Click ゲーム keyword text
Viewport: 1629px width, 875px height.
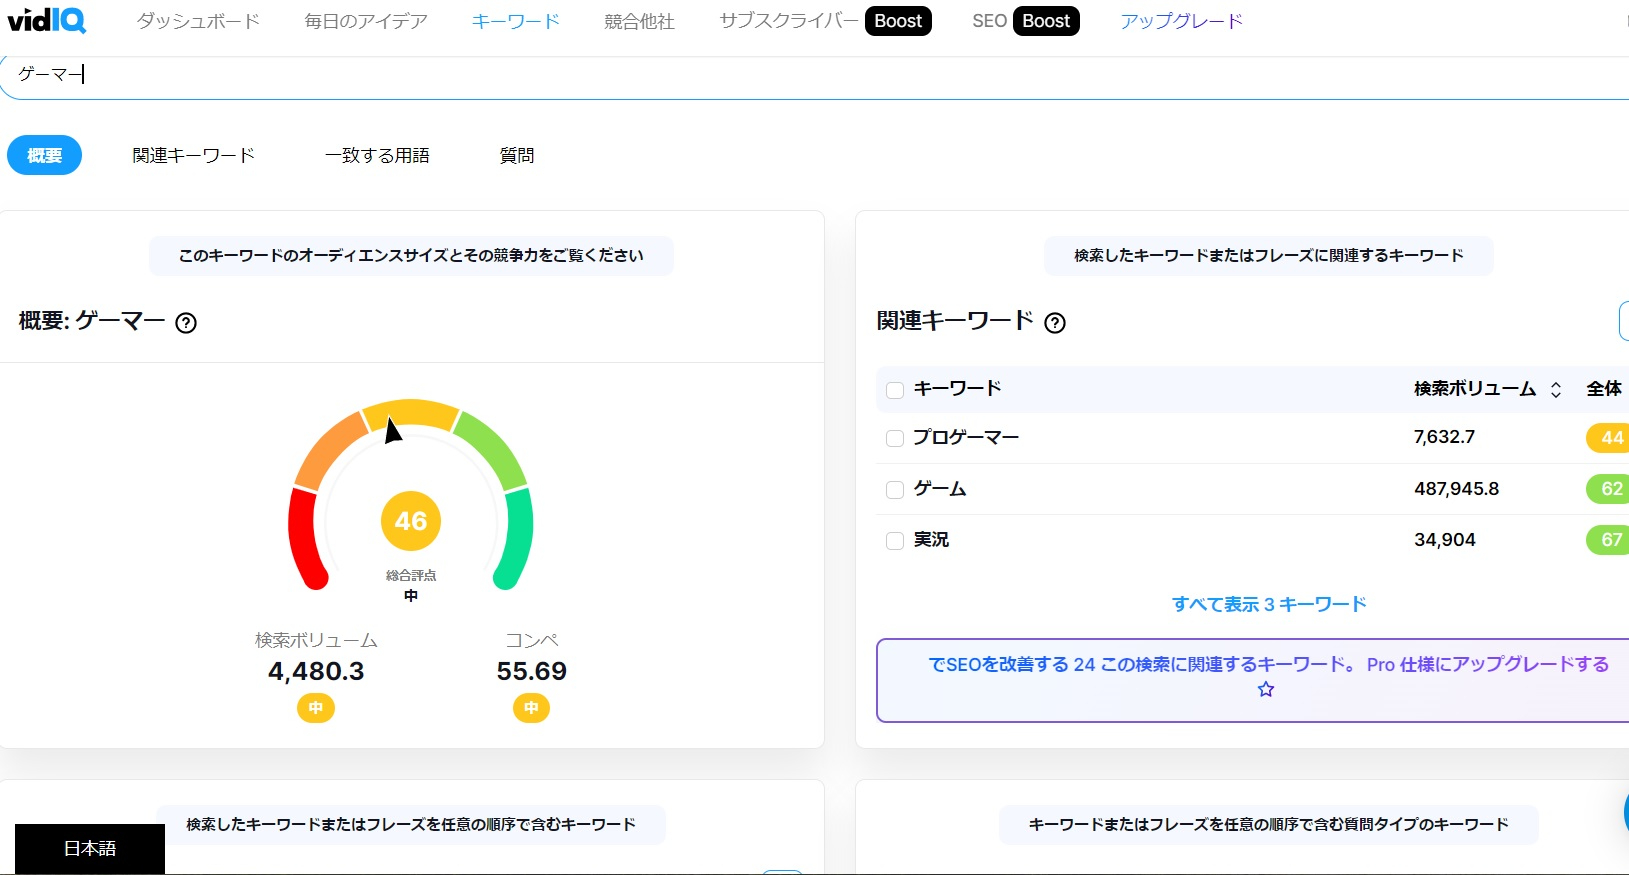[x=940, y=489]
